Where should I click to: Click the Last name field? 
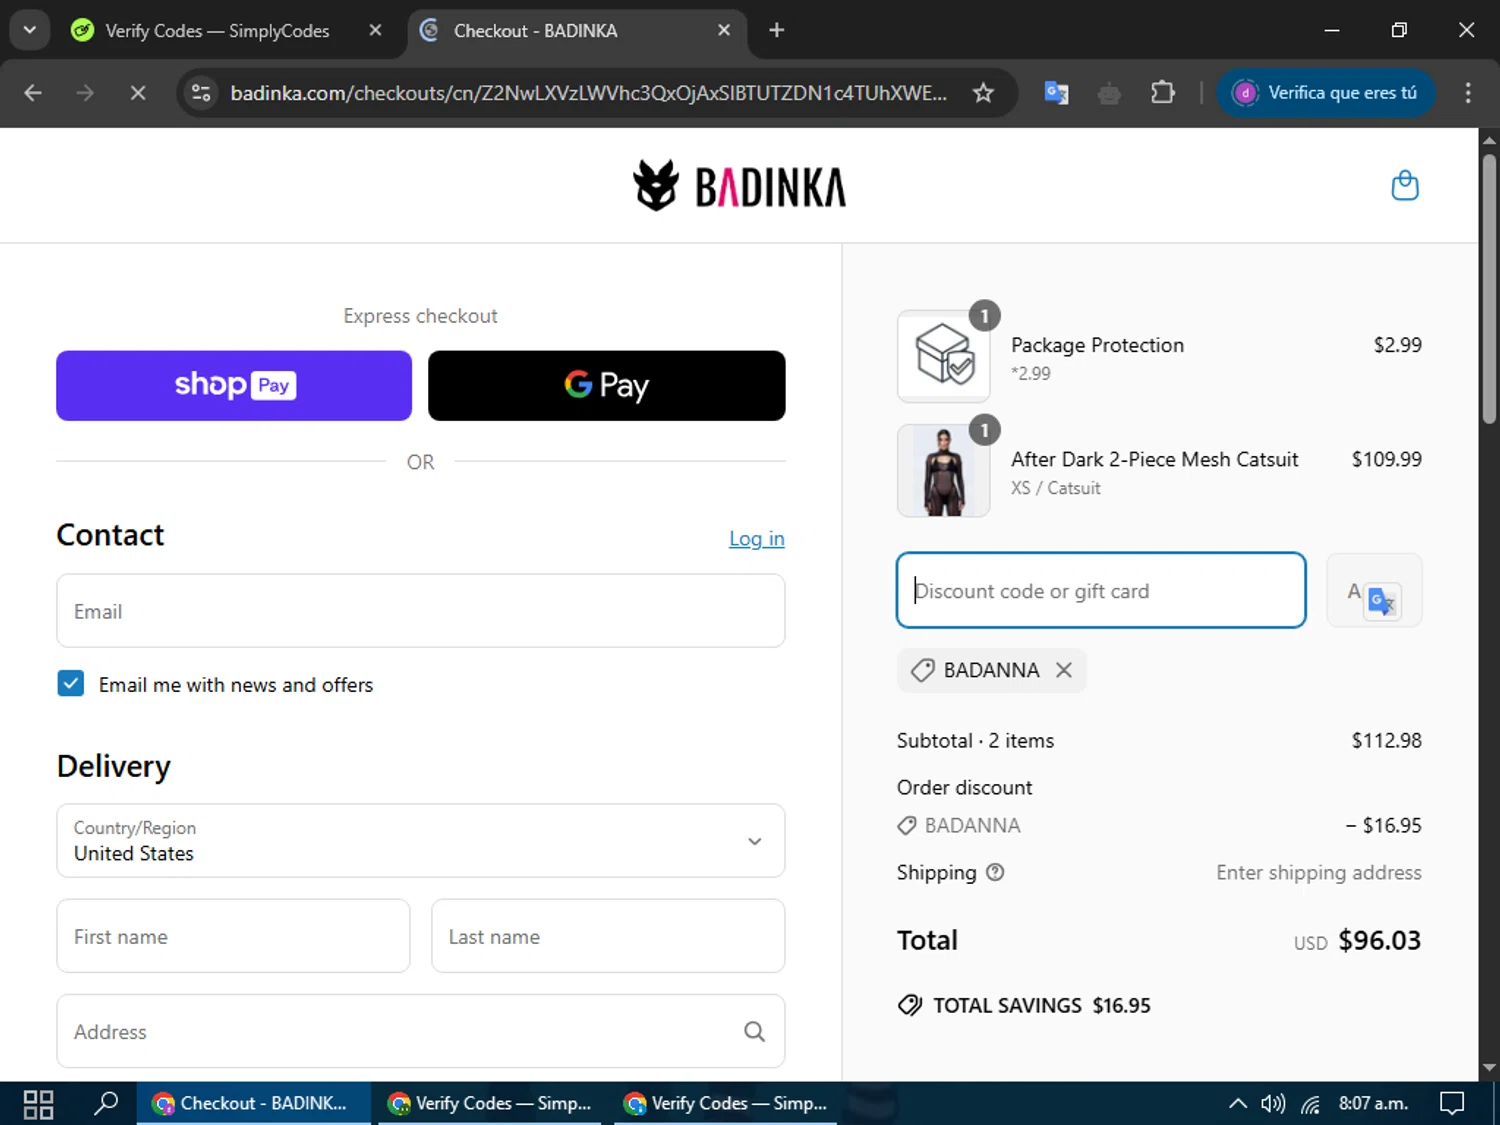(x=608, y=936)
